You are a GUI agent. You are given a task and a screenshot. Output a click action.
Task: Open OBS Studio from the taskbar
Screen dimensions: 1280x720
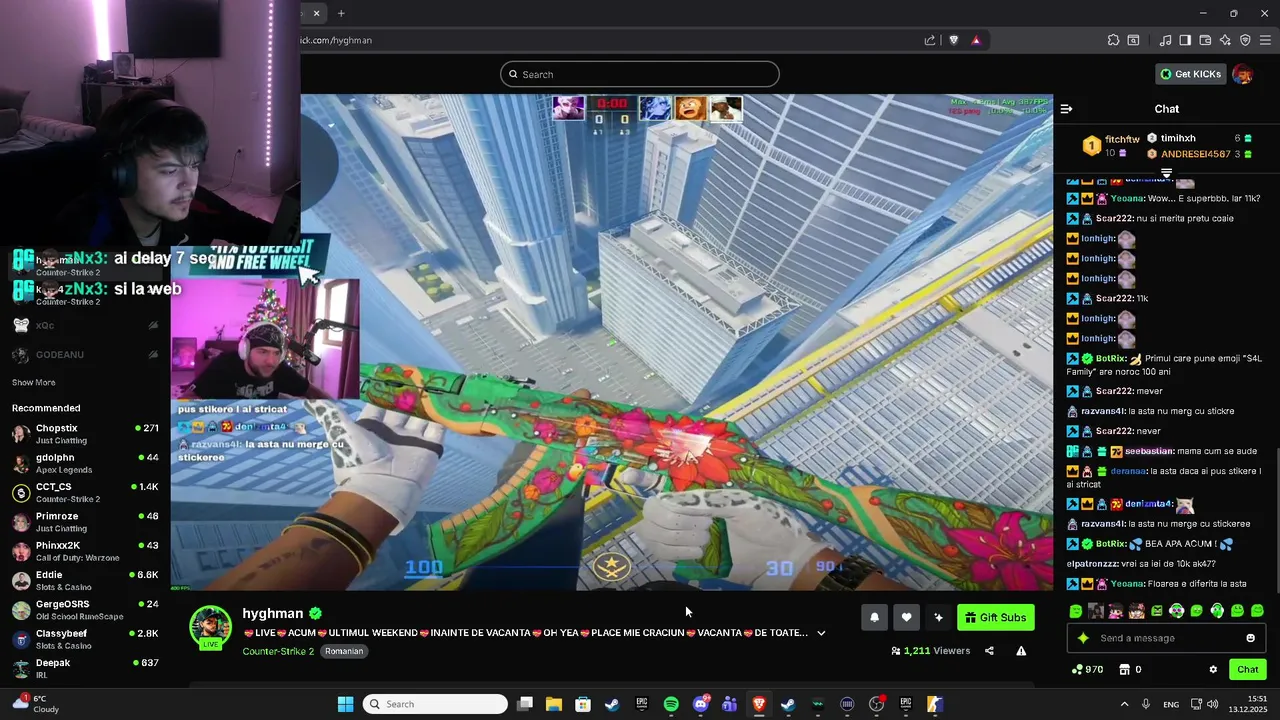point(876,704)
